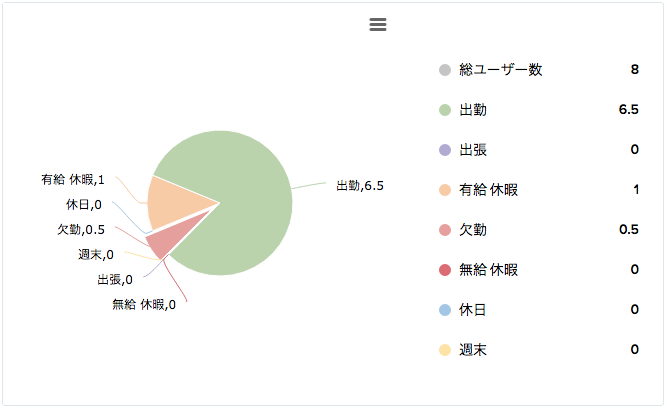Click the 無給 休暇,0 data label
Viewport: 667px width, 409px height.
point(144,305)
